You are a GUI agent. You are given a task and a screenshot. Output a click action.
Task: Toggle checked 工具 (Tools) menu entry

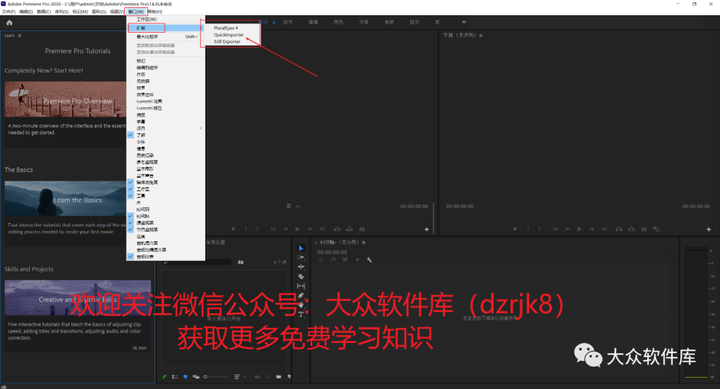pyautogui.click(x=166, y=196)
